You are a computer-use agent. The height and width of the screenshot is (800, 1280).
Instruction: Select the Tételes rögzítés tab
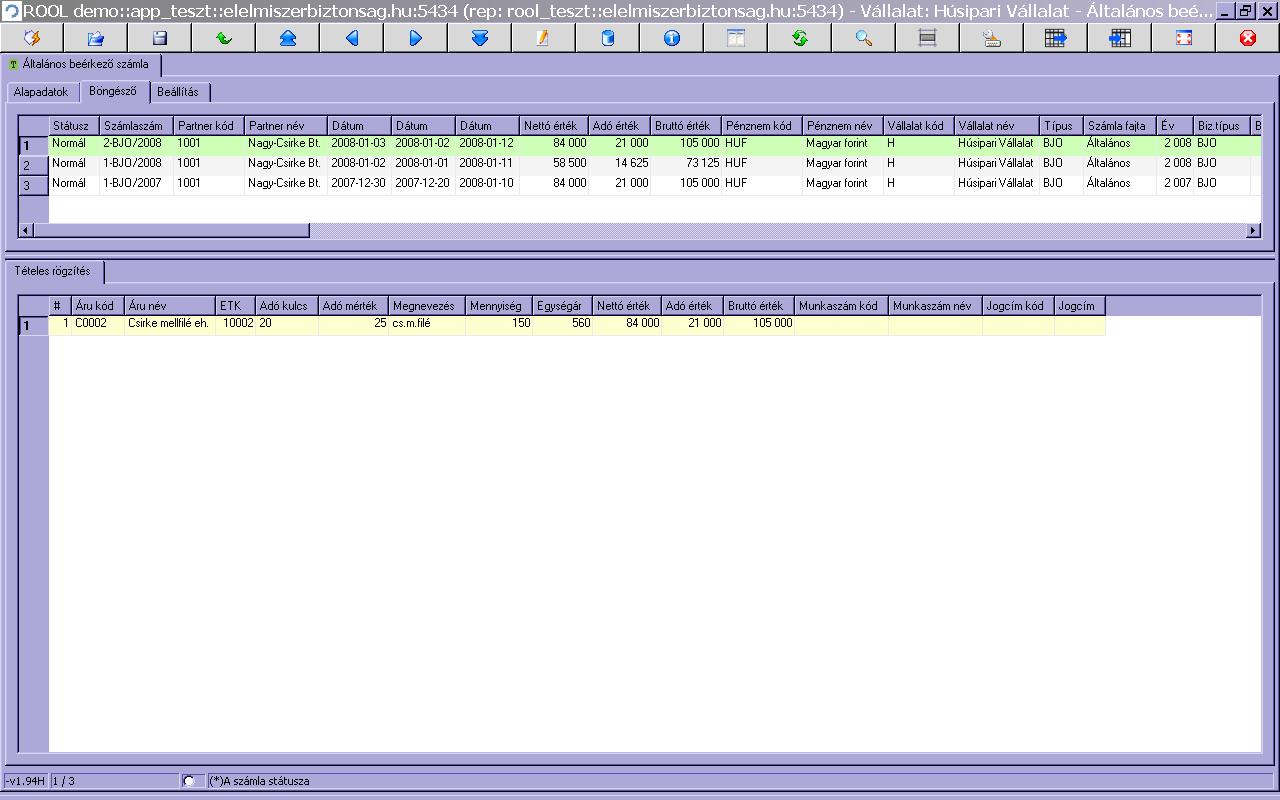[53, 271]
